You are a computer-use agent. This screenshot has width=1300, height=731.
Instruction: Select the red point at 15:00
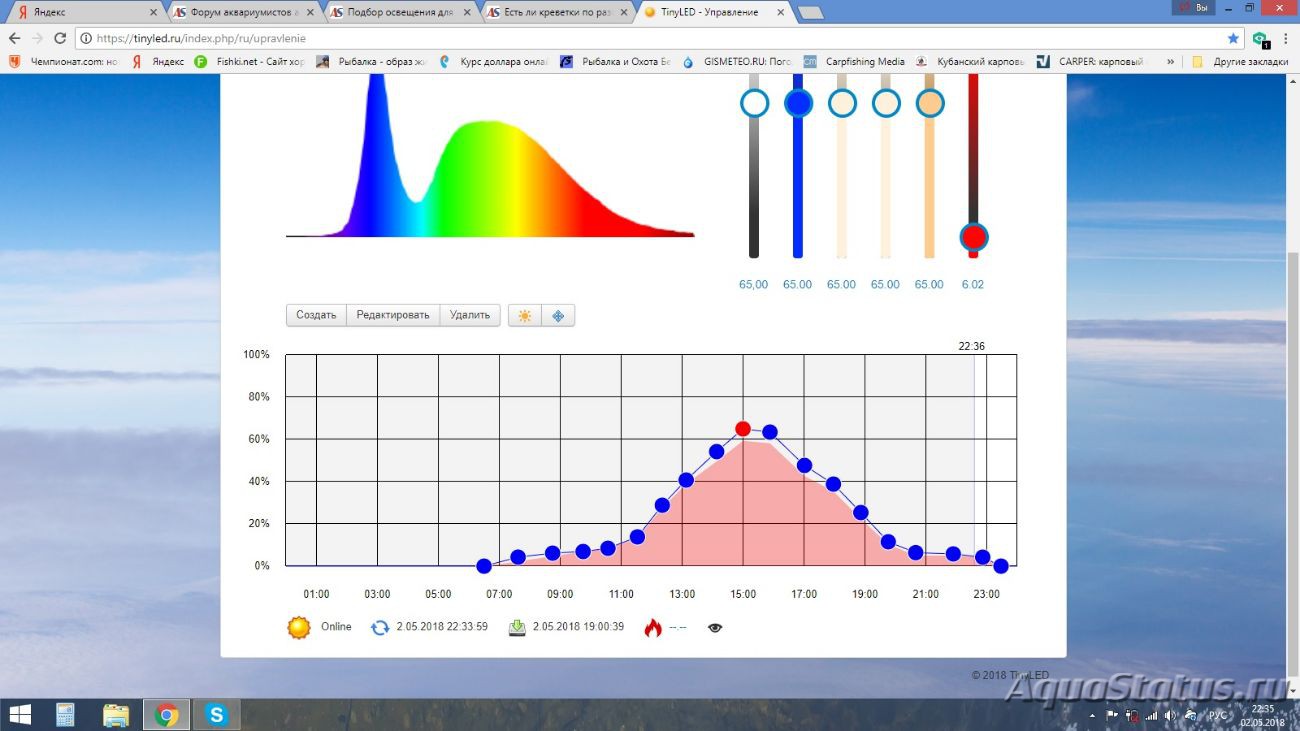point(743,429)
